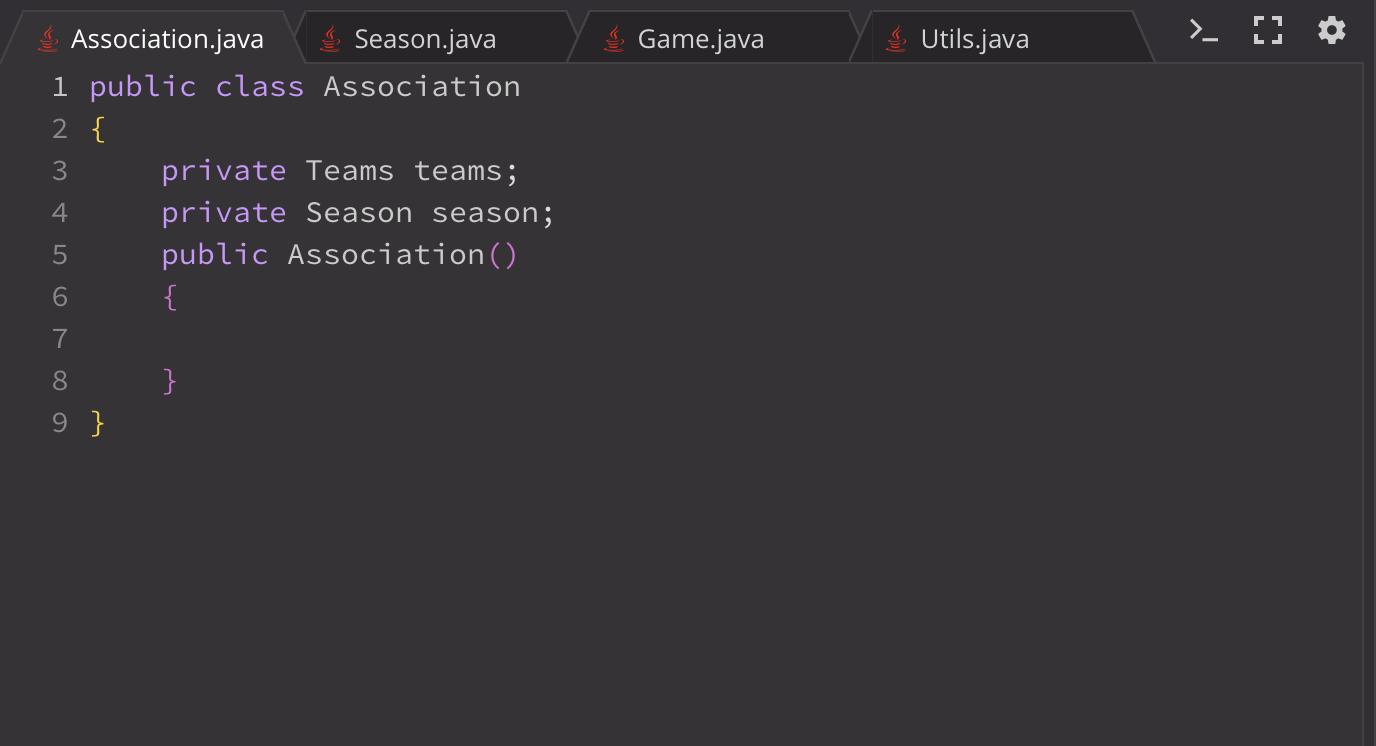The image size is (1376, 746).
Task: Click line number 9 in gutter
Action: pyautogui.click(x=60, y=423)
